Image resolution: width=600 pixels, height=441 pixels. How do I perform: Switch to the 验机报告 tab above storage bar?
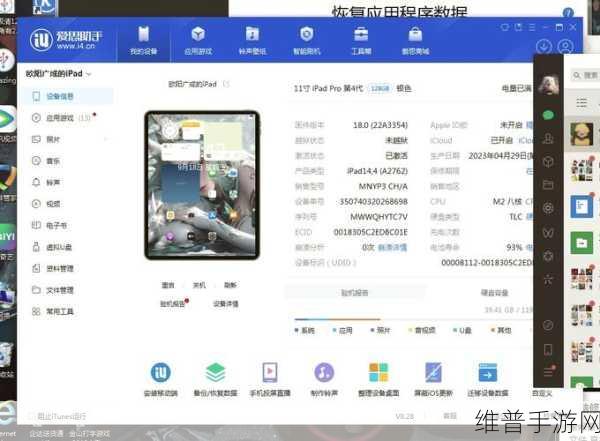355,293
